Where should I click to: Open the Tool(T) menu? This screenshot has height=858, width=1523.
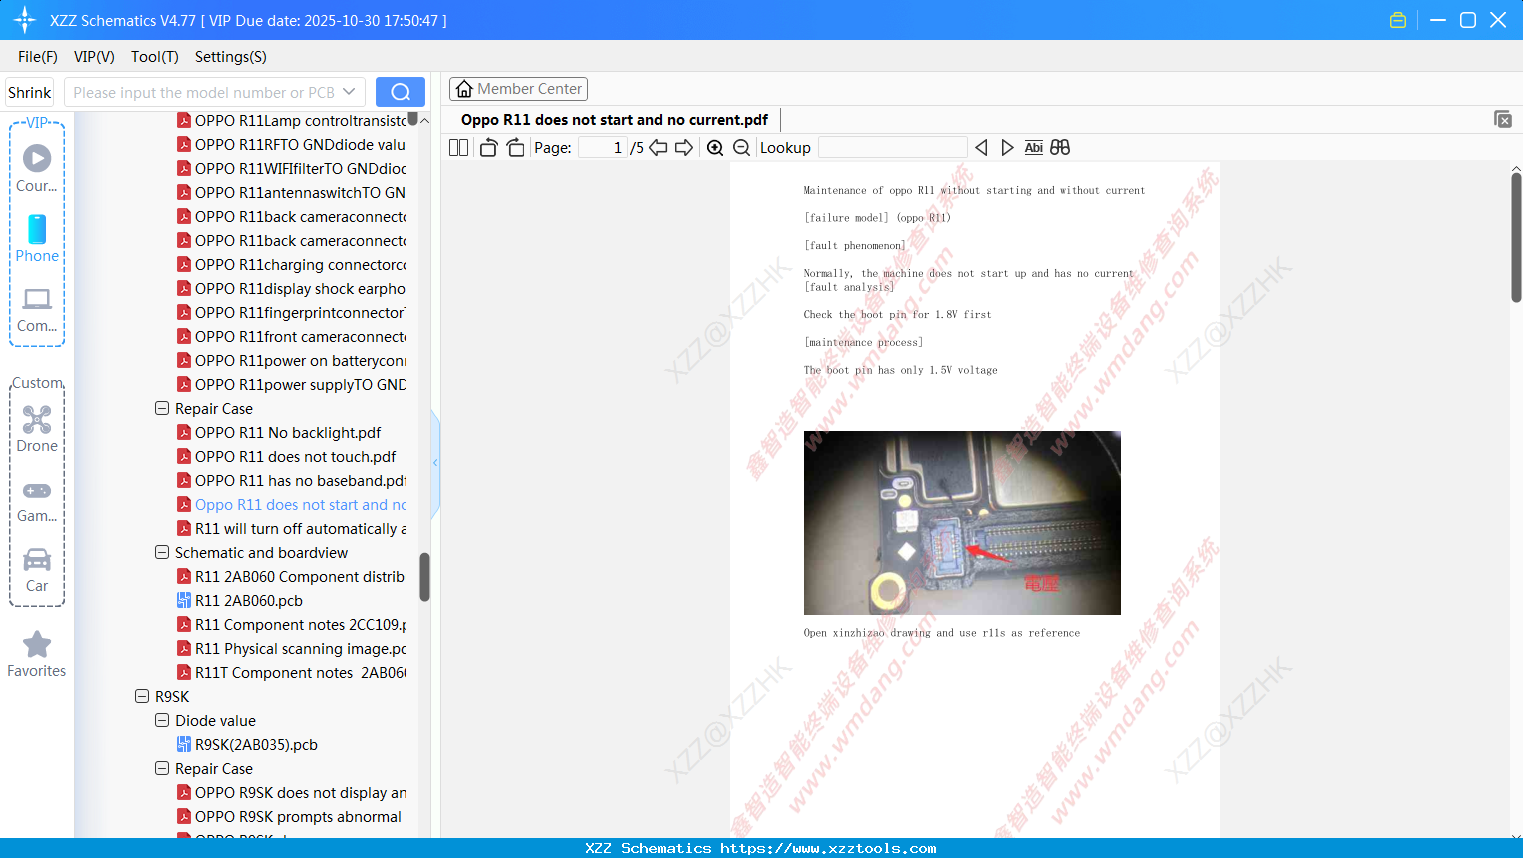pos(155,57)
